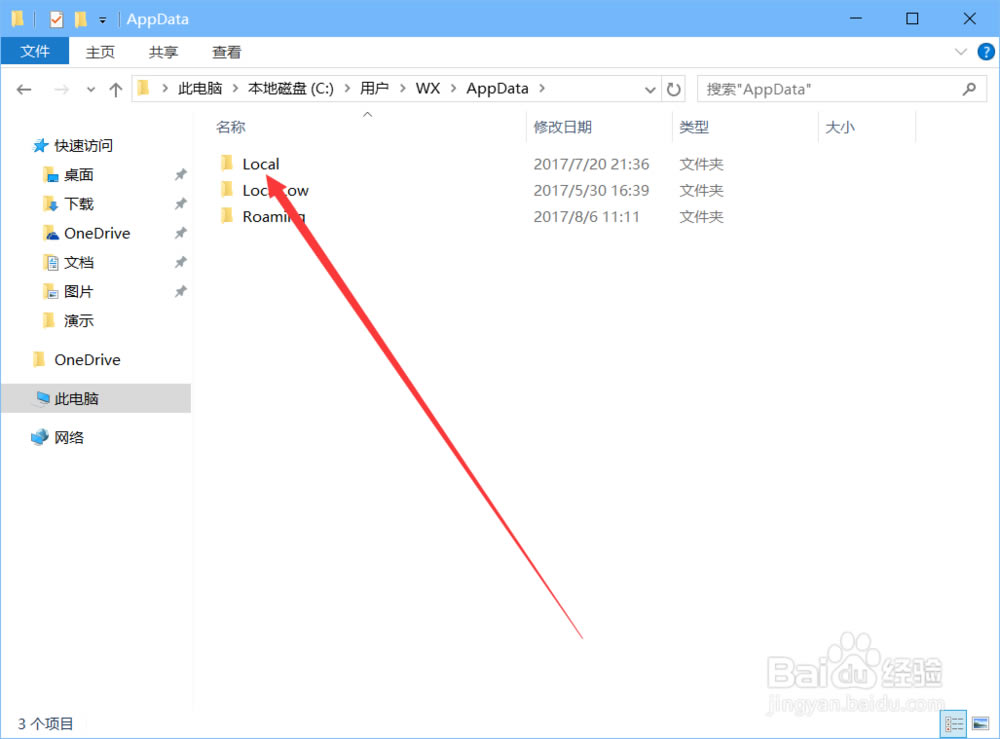1000x739 pixels.
Task: Open the Help question mark icon
Action: click(x=986, y=52)
